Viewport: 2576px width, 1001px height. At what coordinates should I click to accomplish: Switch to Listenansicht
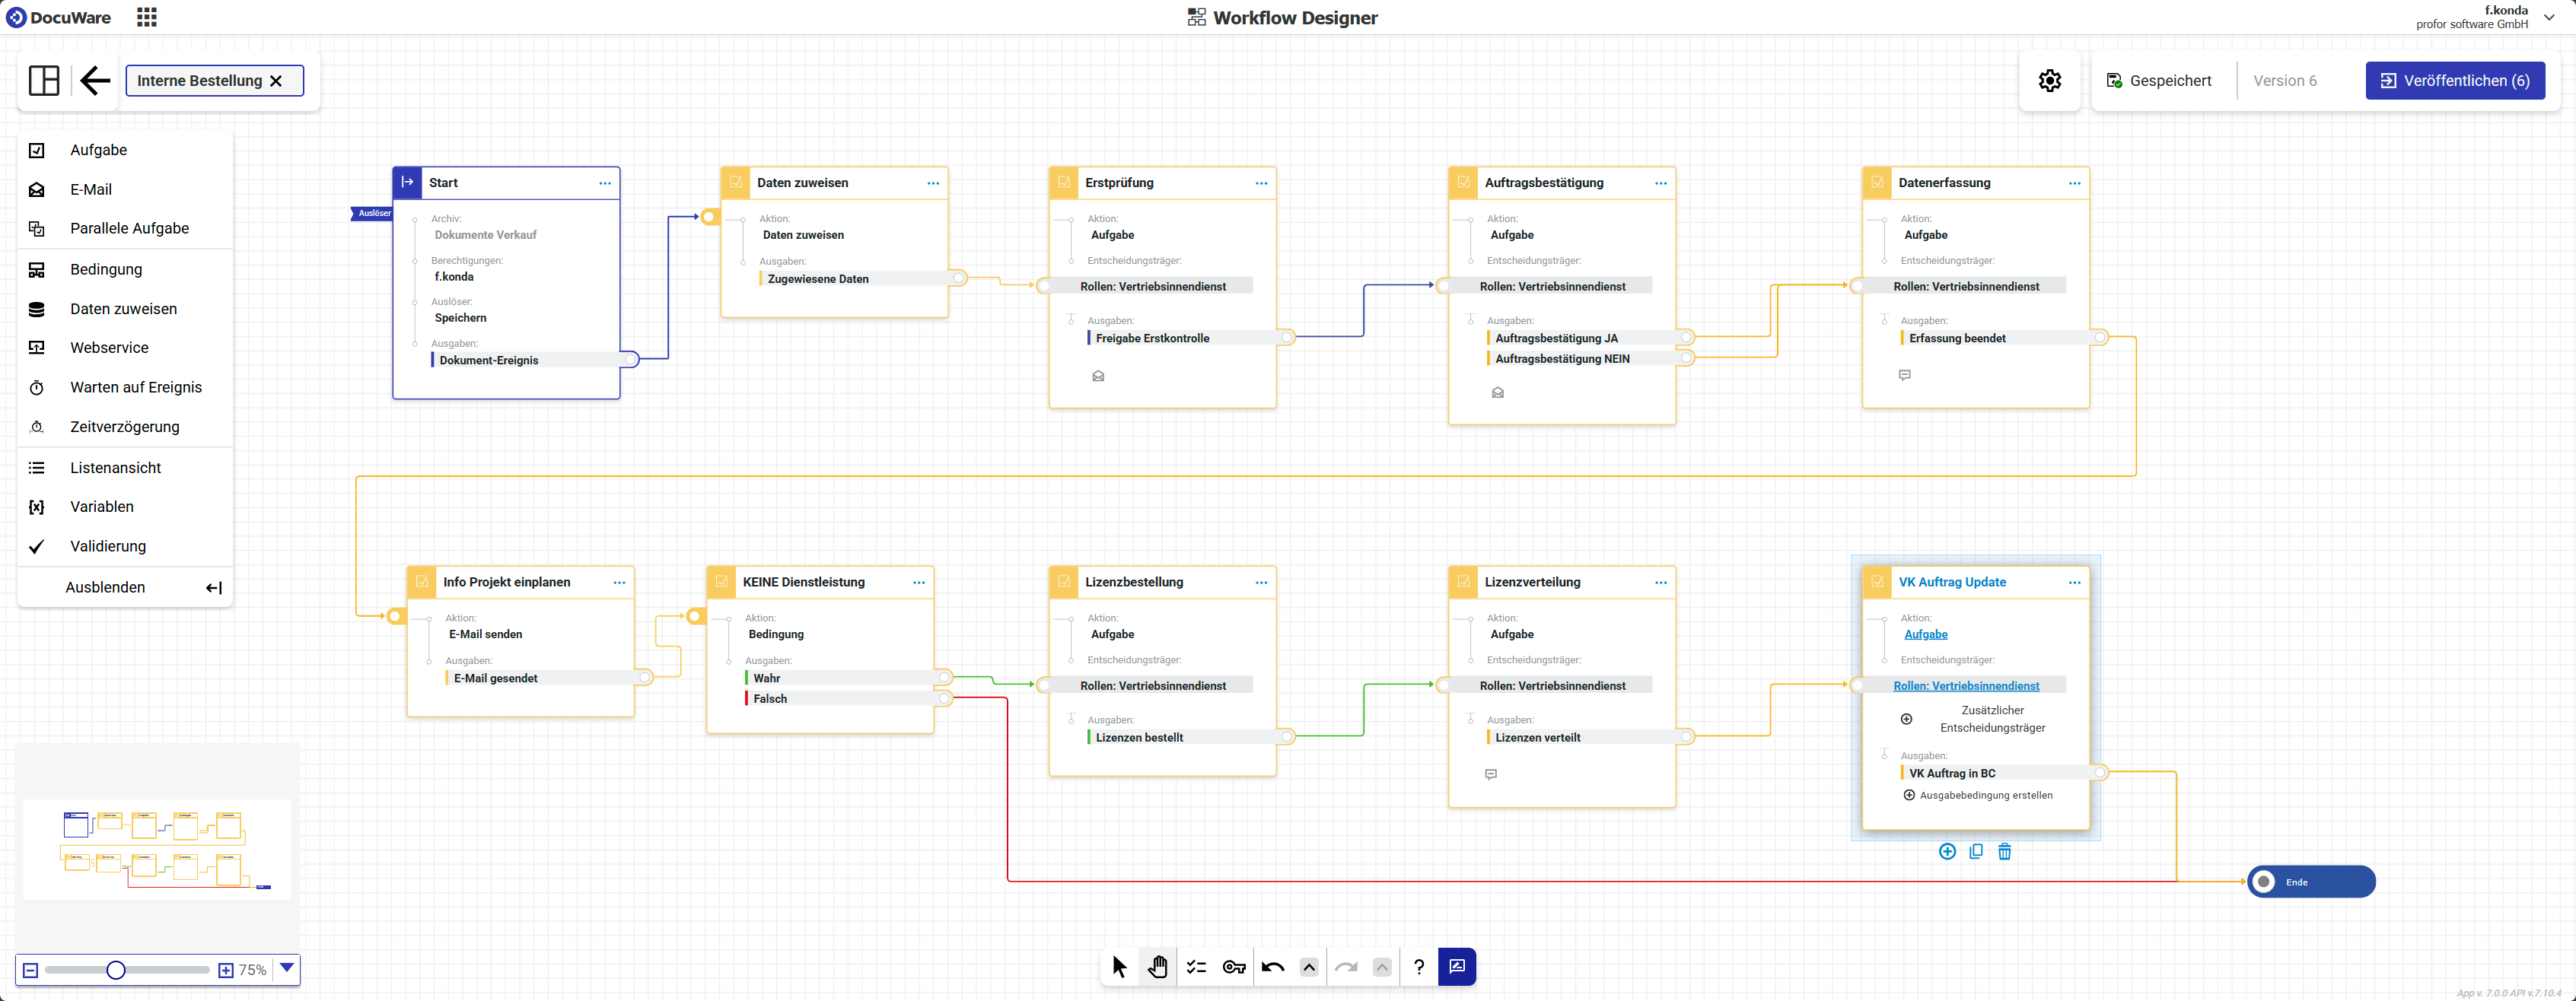pyautogui.click(x=125, y=468)
